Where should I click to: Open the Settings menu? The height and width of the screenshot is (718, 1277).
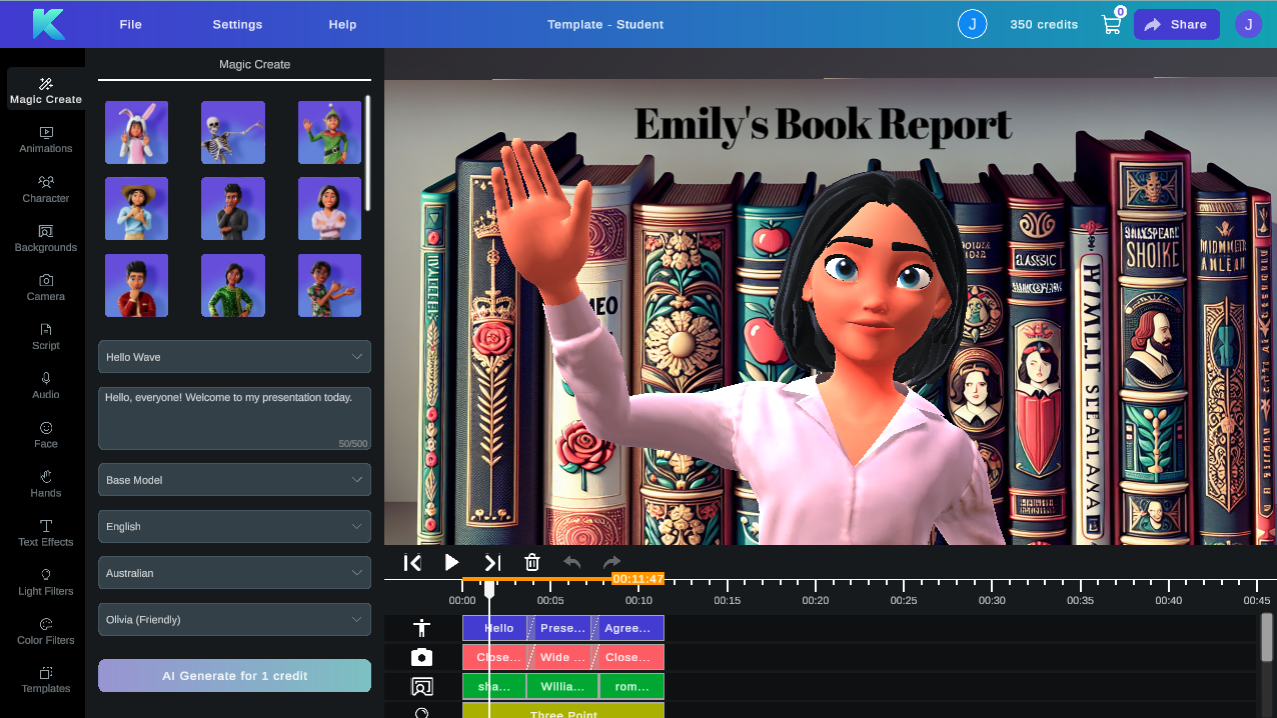(x=237, y=24)
